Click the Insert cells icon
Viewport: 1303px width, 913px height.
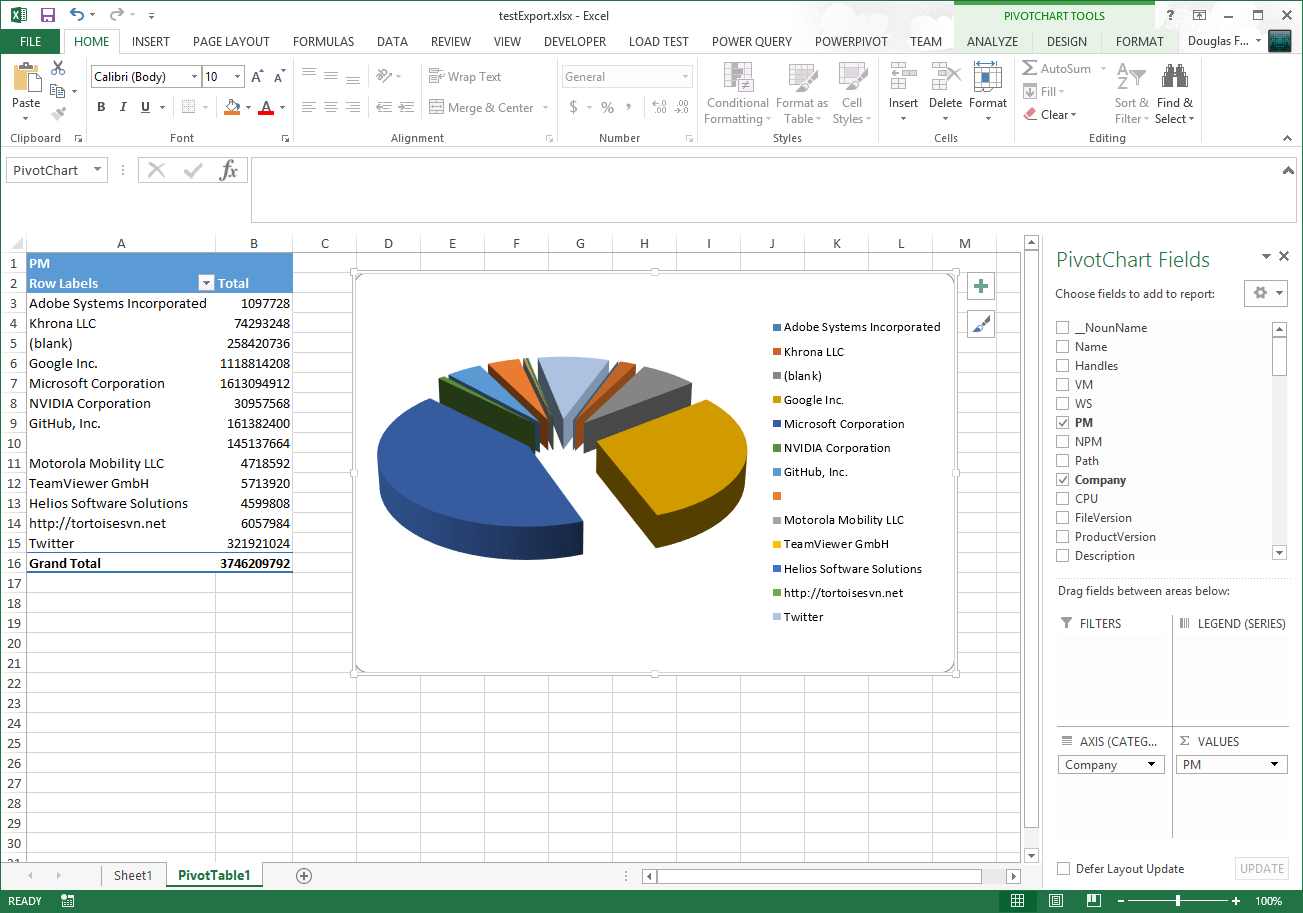pyautogui.click(x=903, y=78)
